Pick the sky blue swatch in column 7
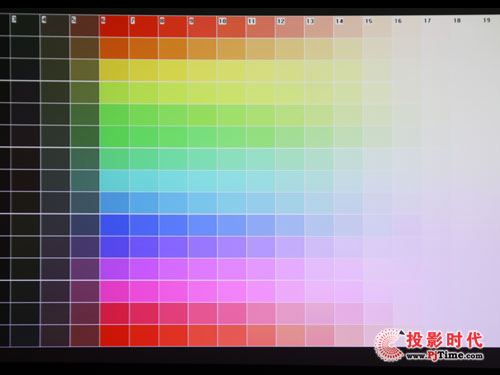This screenshot has width=500, height=375. pyautogui.click(x=143, y=203)
